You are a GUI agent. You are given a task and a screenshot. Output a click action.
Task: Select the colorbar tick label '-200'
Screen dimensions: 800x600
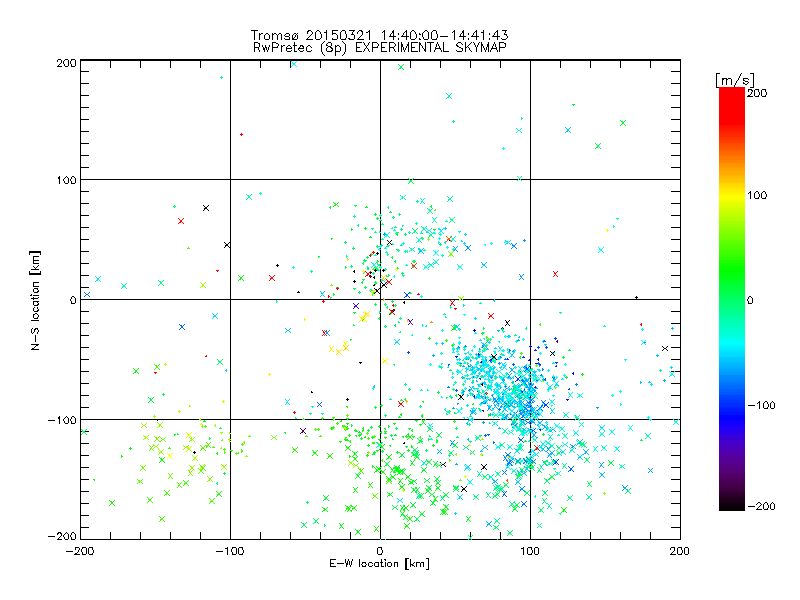(x=761, y=506)
